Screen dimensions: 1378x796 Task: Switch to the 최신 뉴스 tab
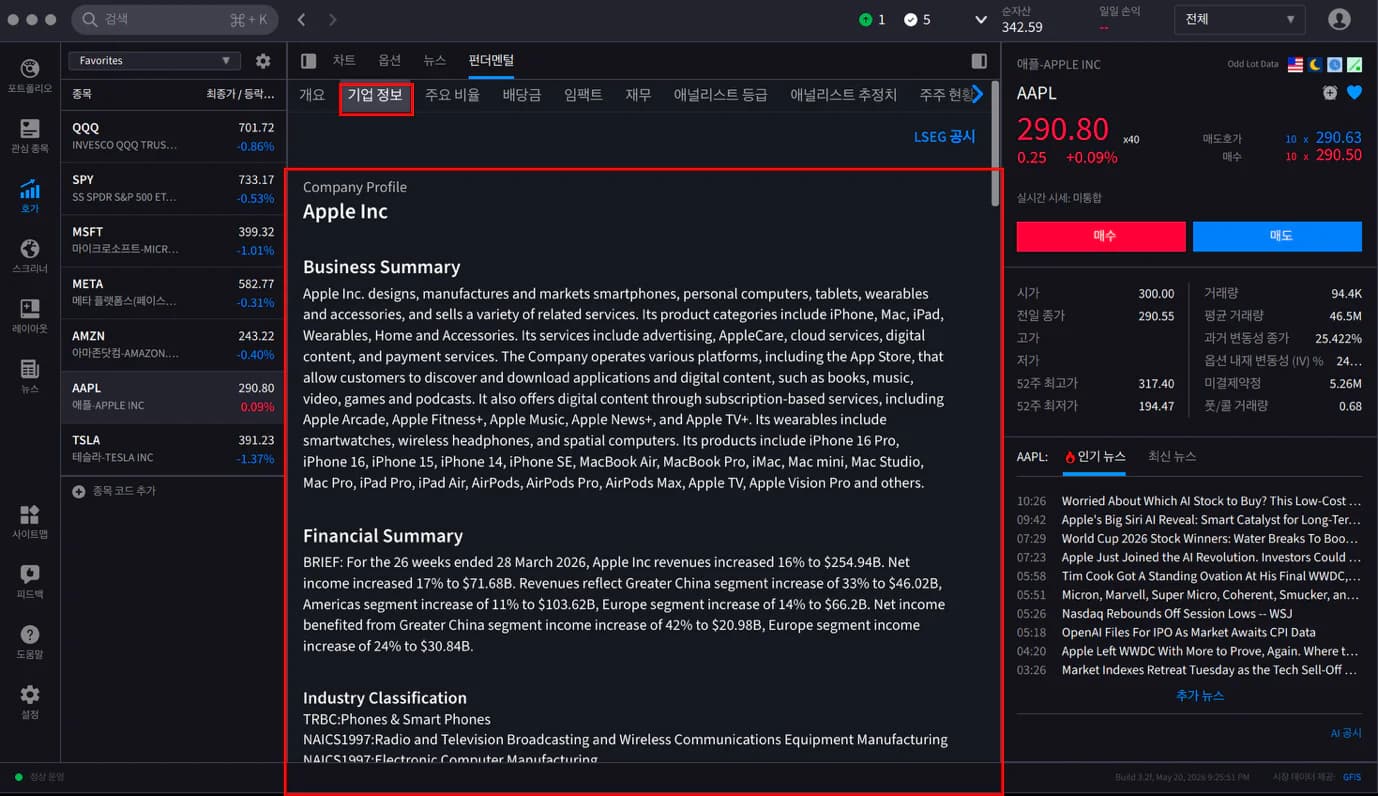click(1172, 457)
